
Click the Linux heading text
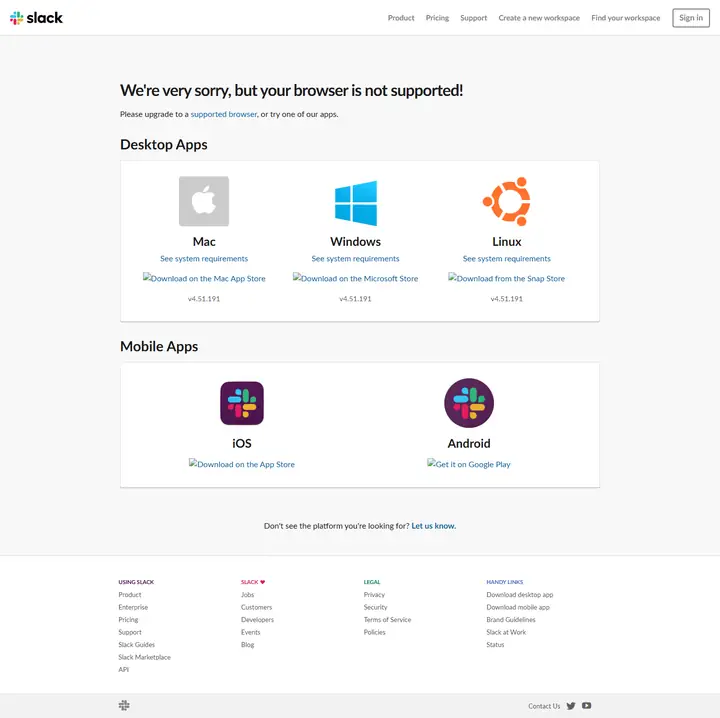(x=506, y=241)
